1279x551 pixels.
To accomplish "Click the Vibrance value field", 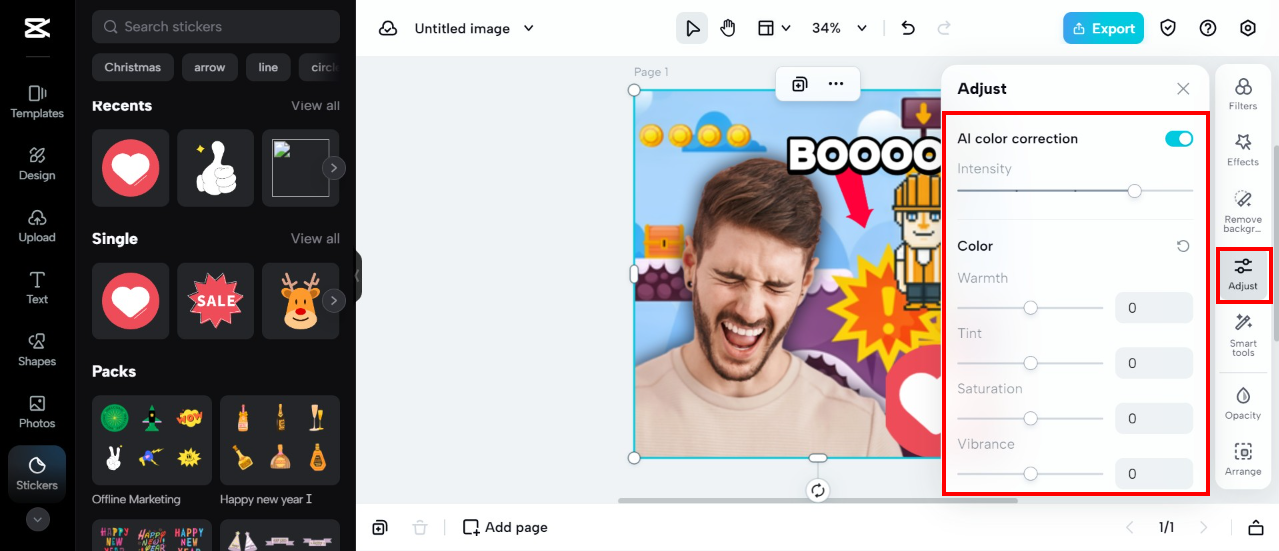I will coord(1154,474).
